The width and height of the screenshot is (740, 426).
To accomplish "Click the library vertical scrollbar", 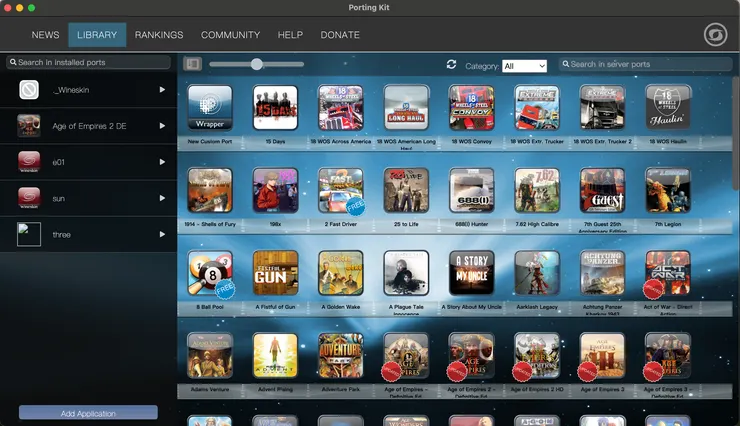I will (736, 134).
